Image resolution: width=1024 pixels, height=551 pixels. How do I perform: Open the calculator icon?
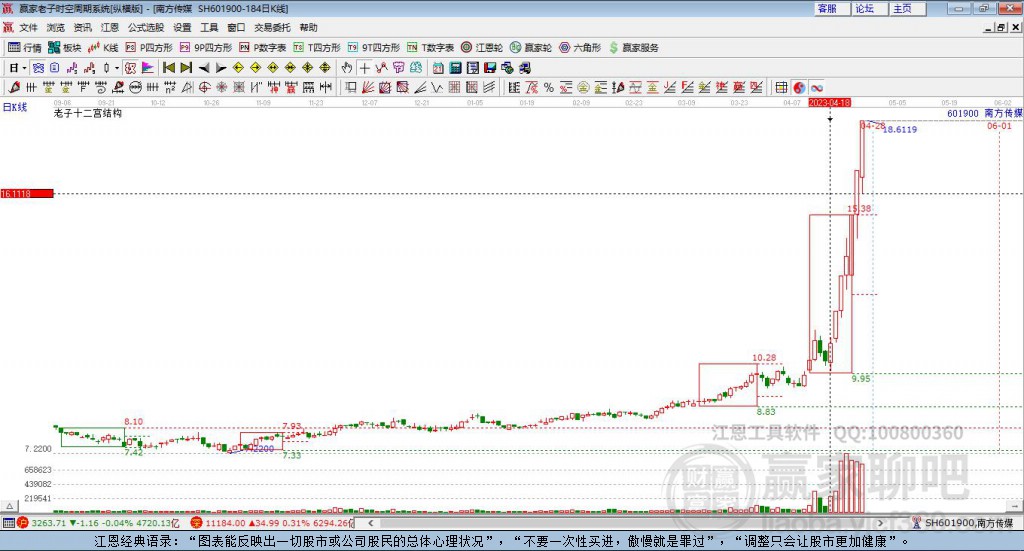455,68
